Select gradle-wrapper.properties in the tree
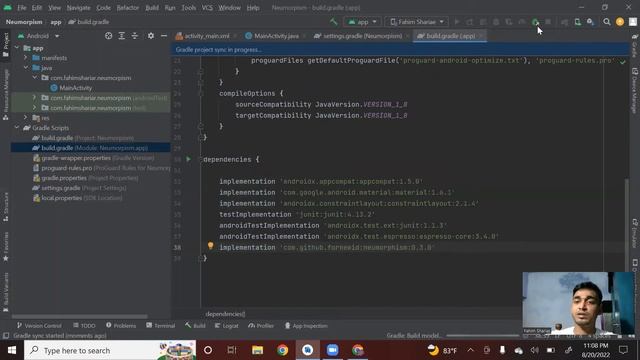The height and width of the screenshot is (360, 640). coord(93,158)
